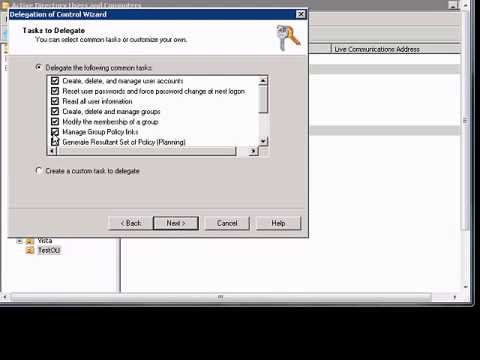Click main window scroll down arrow

[465, 286]
